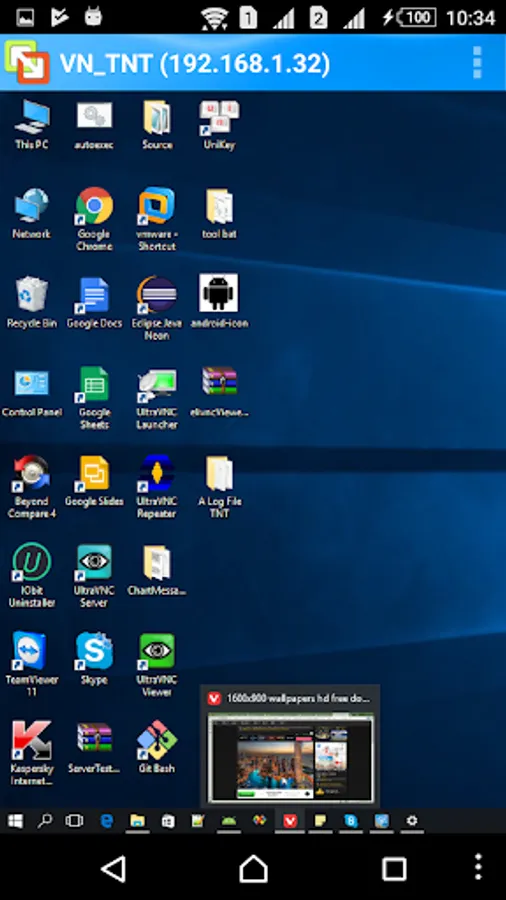Tap the Android Back navigation button
The image size is (506, 900).
(x=114, y=868)
